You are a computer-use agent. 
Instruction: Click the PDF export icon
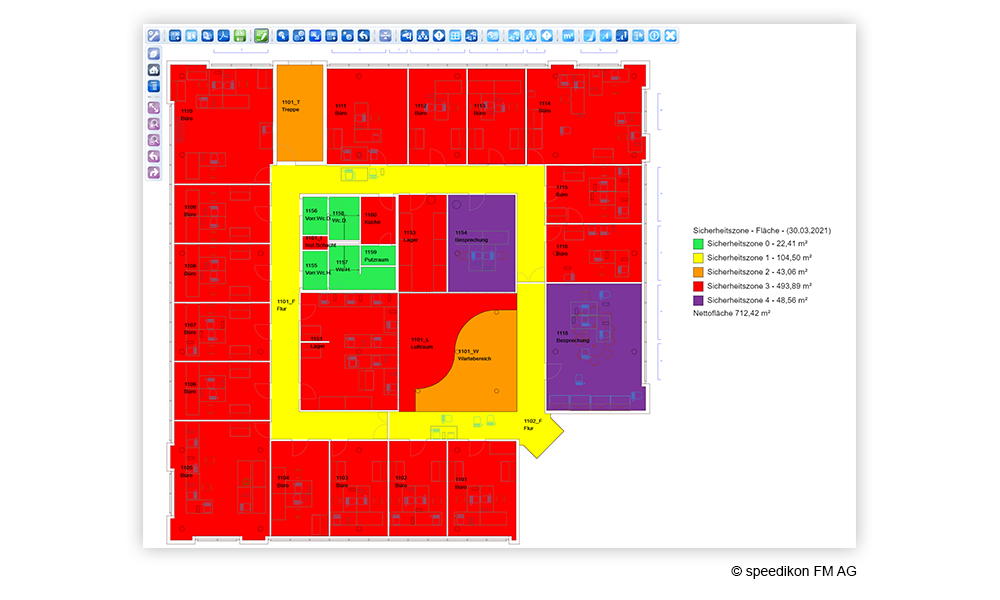point(224,36)
